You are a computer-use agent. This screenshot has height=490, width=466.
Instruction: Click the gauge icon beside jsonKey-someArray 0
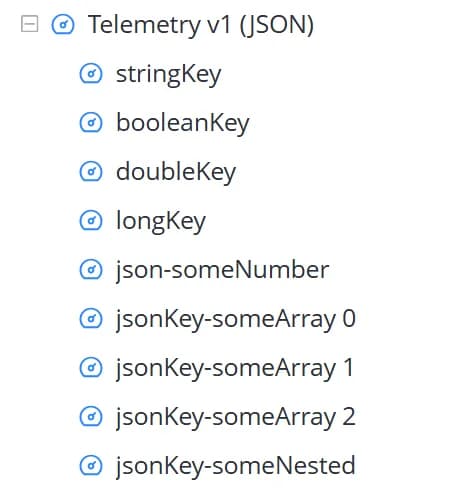coord(91,318)
